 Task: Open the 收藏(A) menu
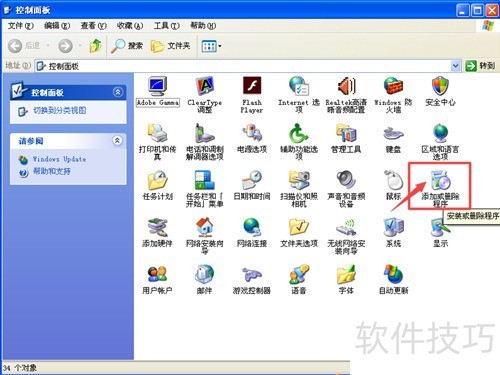(x=130, y=26)
